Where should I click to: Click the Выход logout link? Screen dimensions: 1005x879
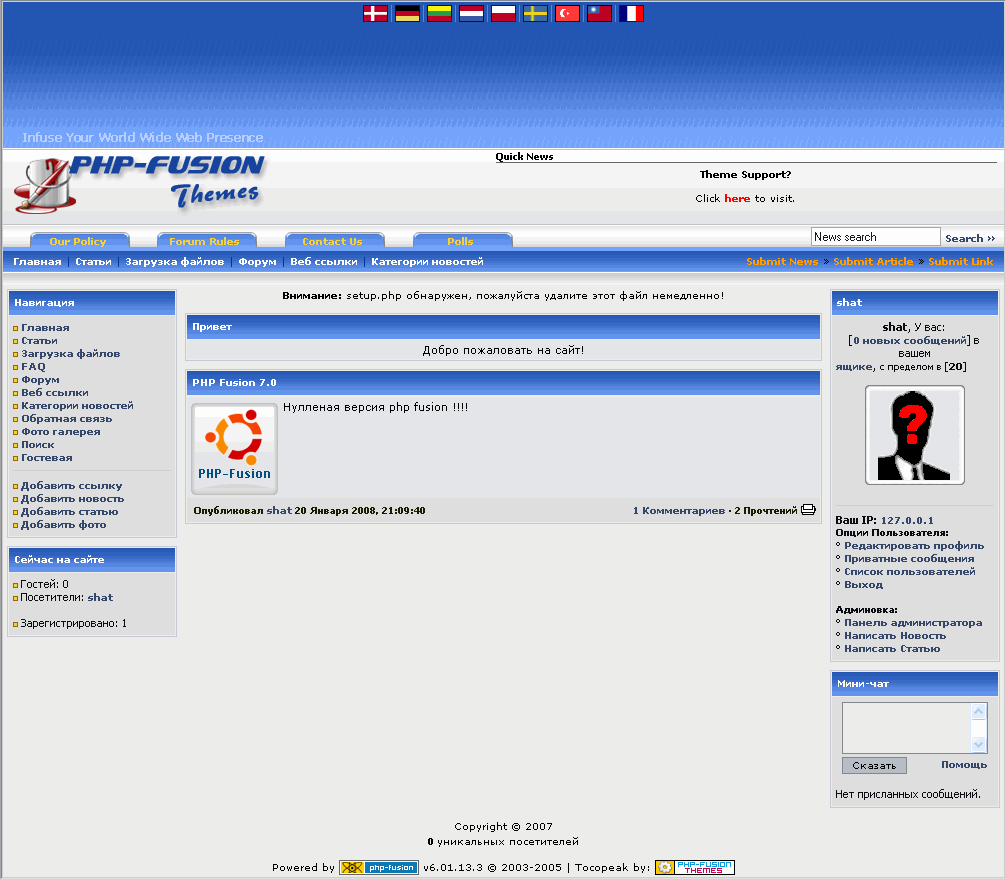point(863,585)
